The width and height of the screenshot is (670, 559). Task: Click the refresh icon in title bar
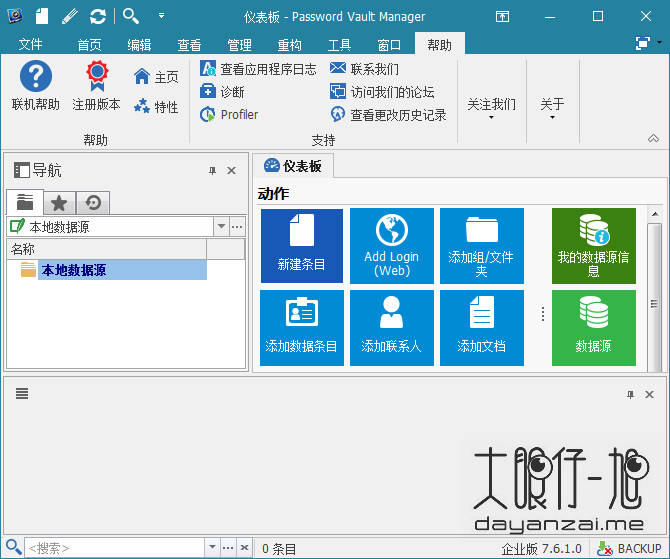(98, 16)
